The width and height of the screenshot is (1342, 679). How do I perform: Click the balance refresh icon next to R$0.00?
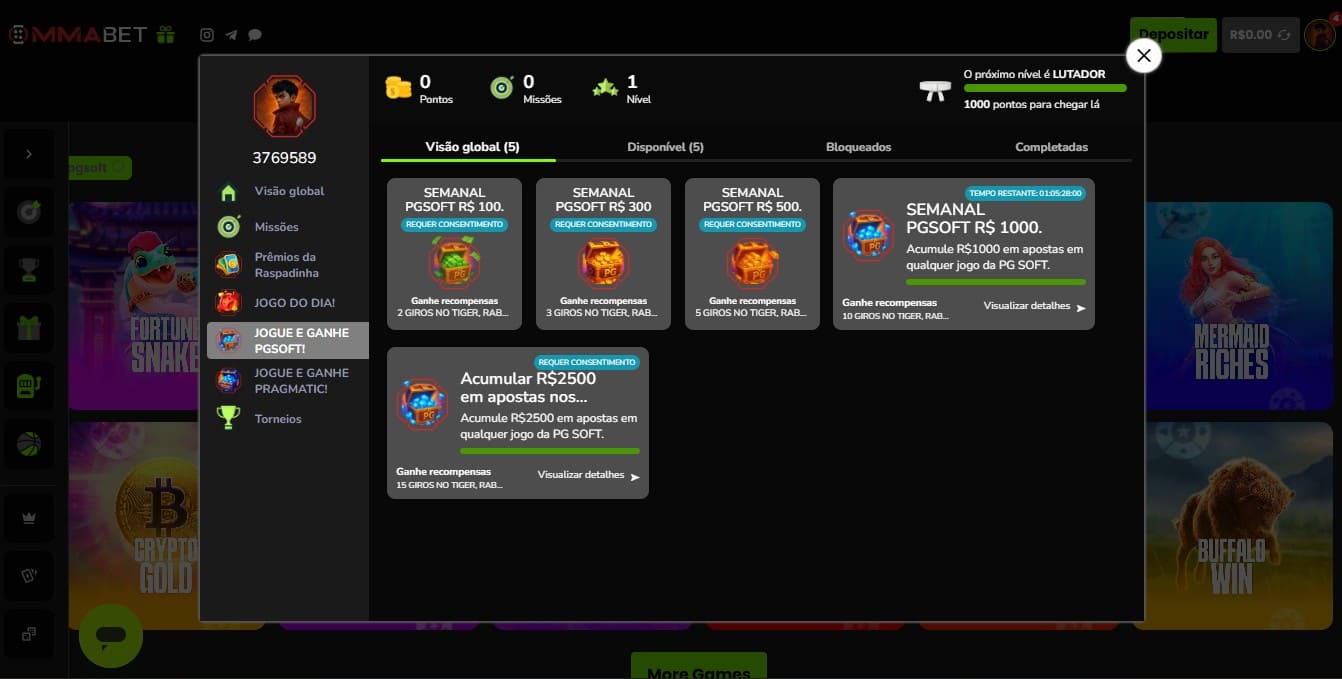(1283, 35)
